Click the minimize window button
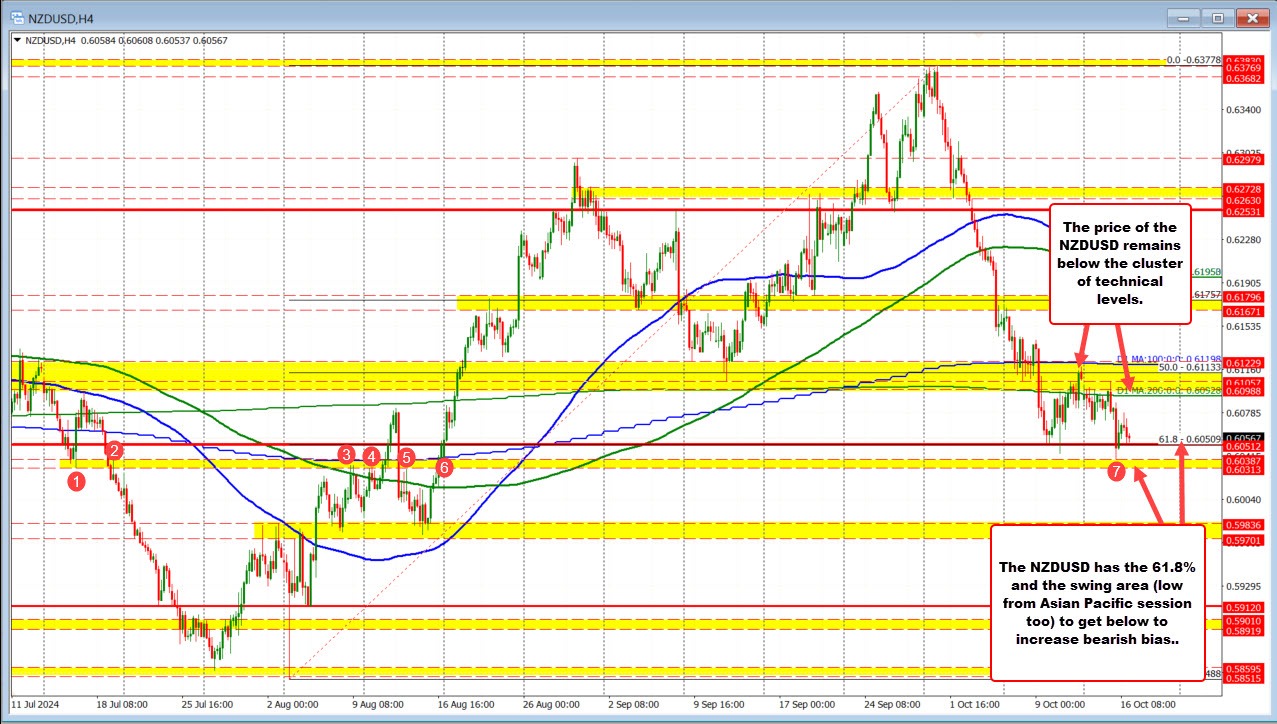 (x=1184, y=17)
